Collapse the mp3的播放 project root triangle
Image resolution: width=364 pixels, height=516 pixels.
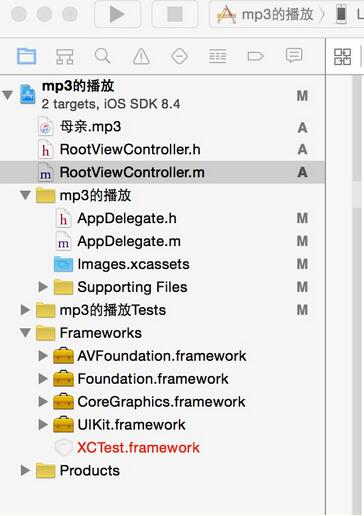tap(8, 95)
